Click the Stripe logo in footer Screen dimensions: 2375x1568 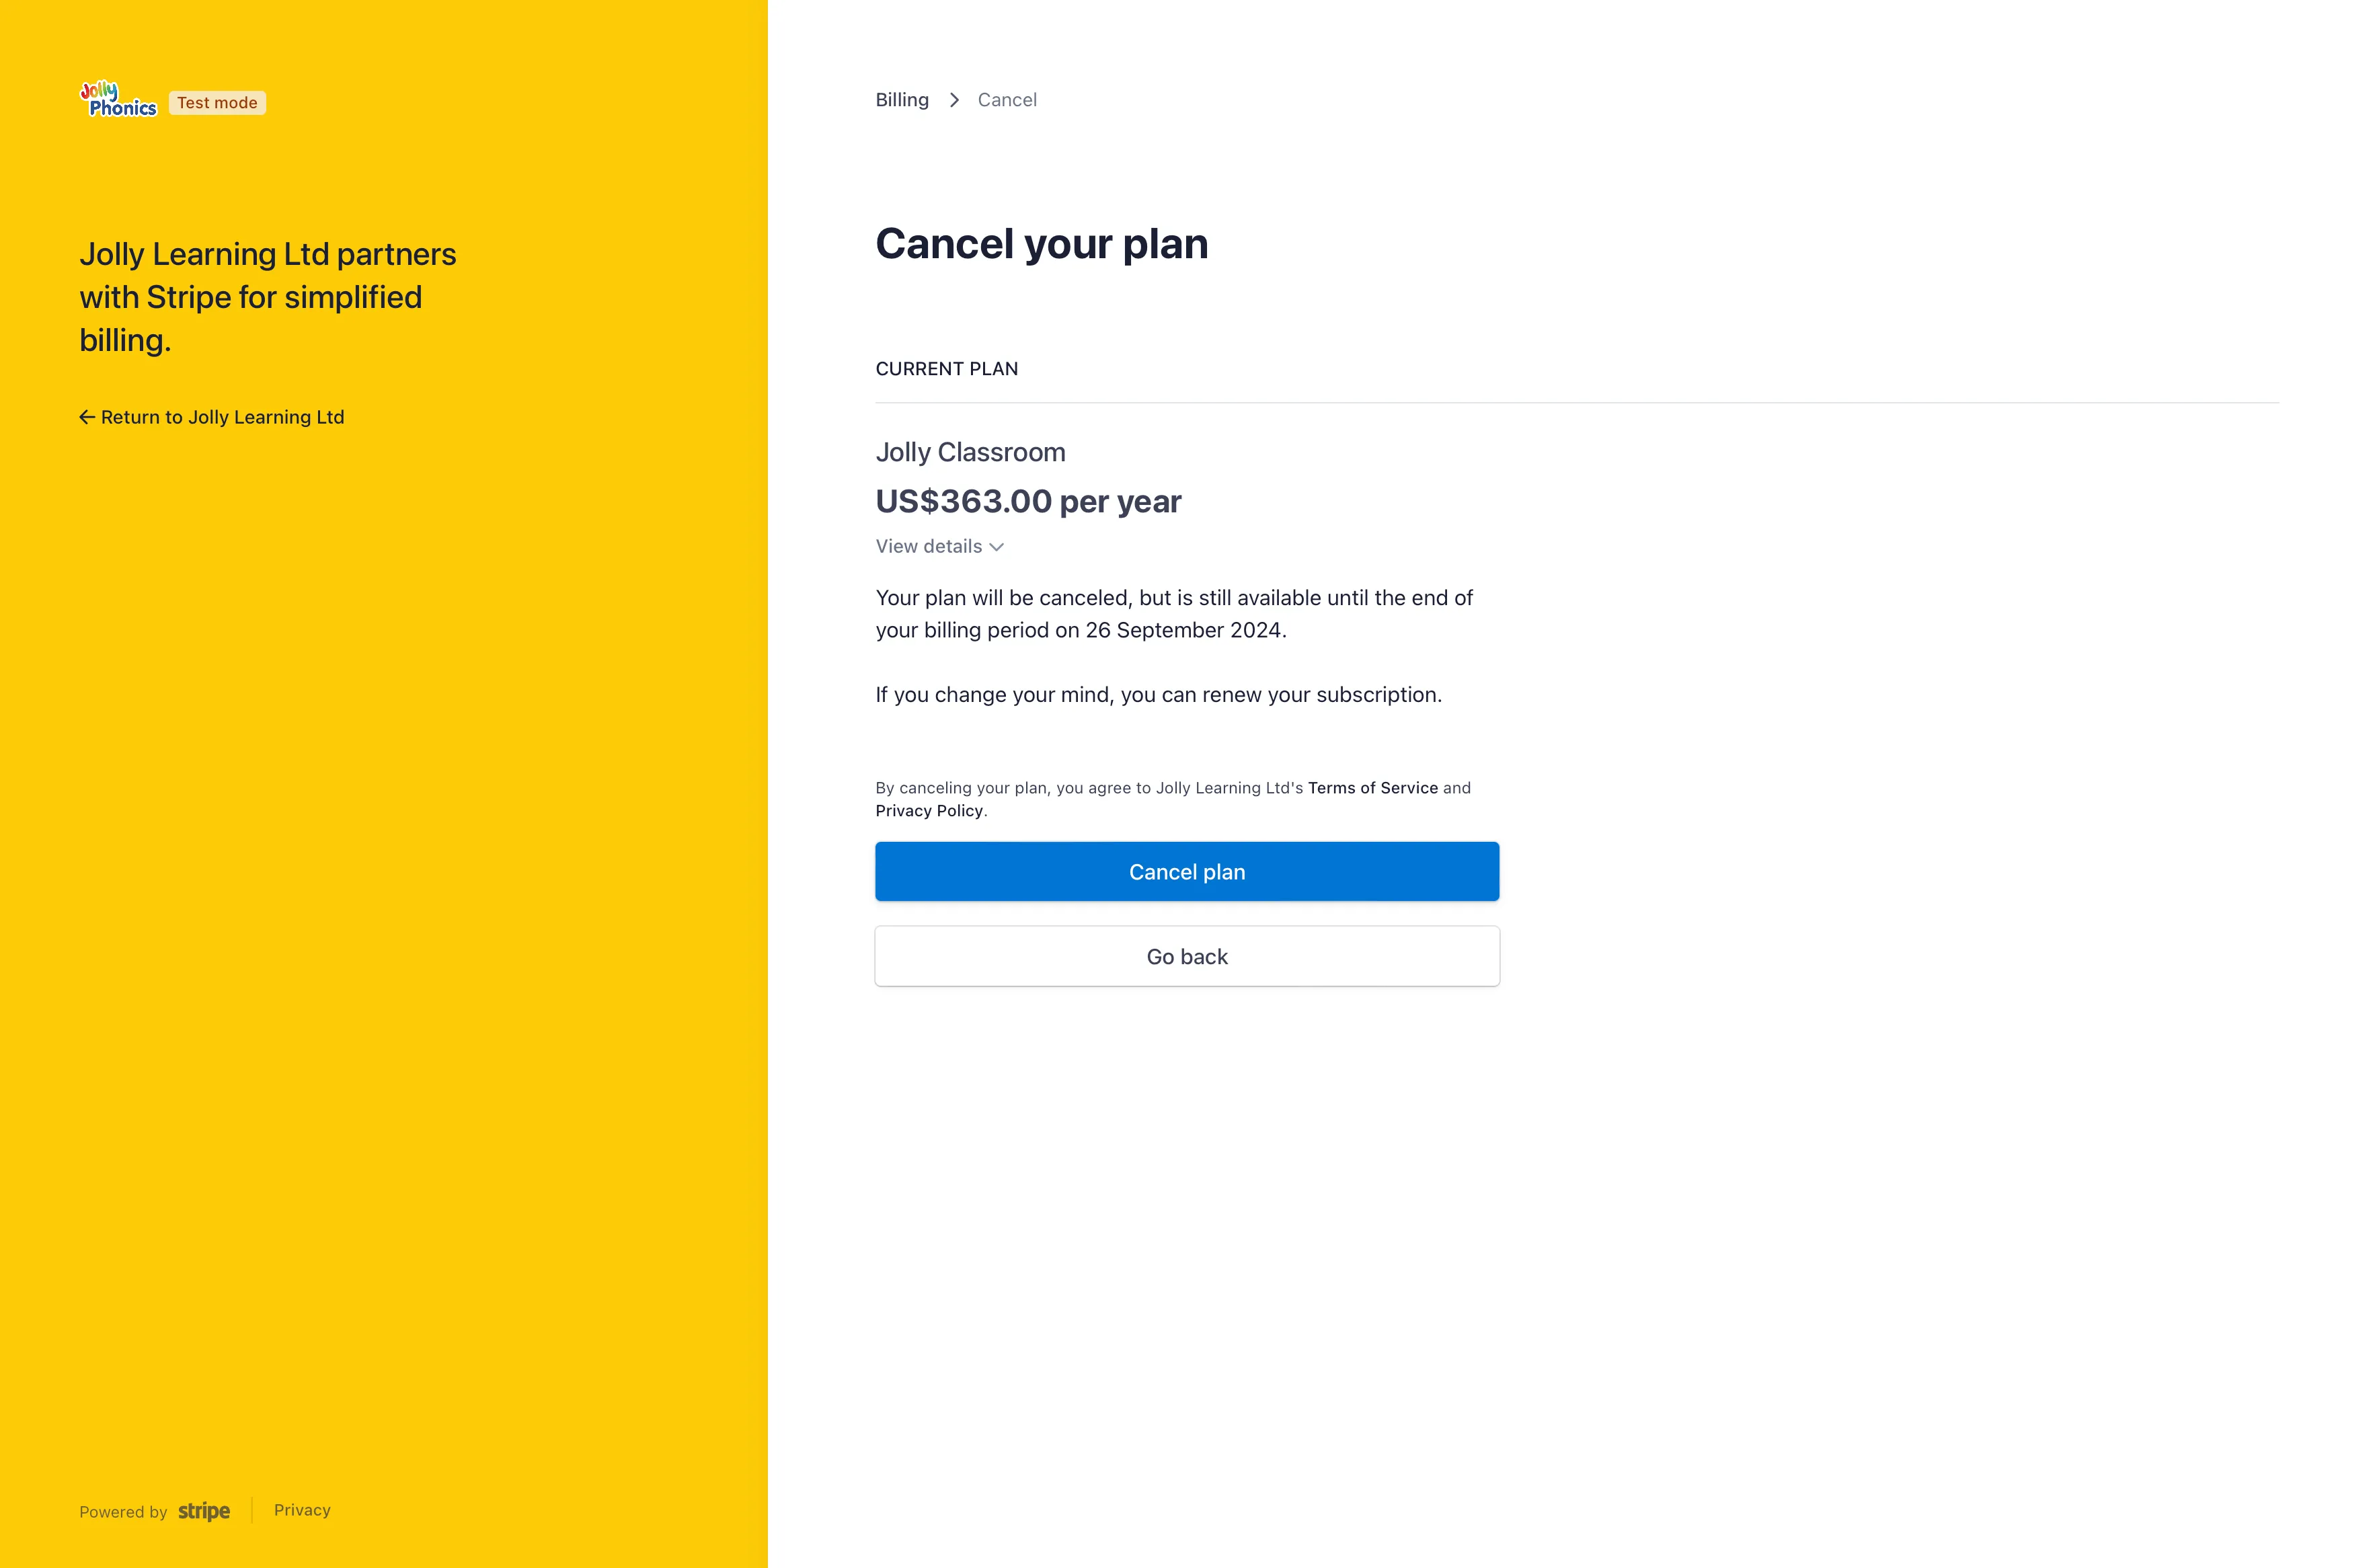click(x=203, y=1511)
